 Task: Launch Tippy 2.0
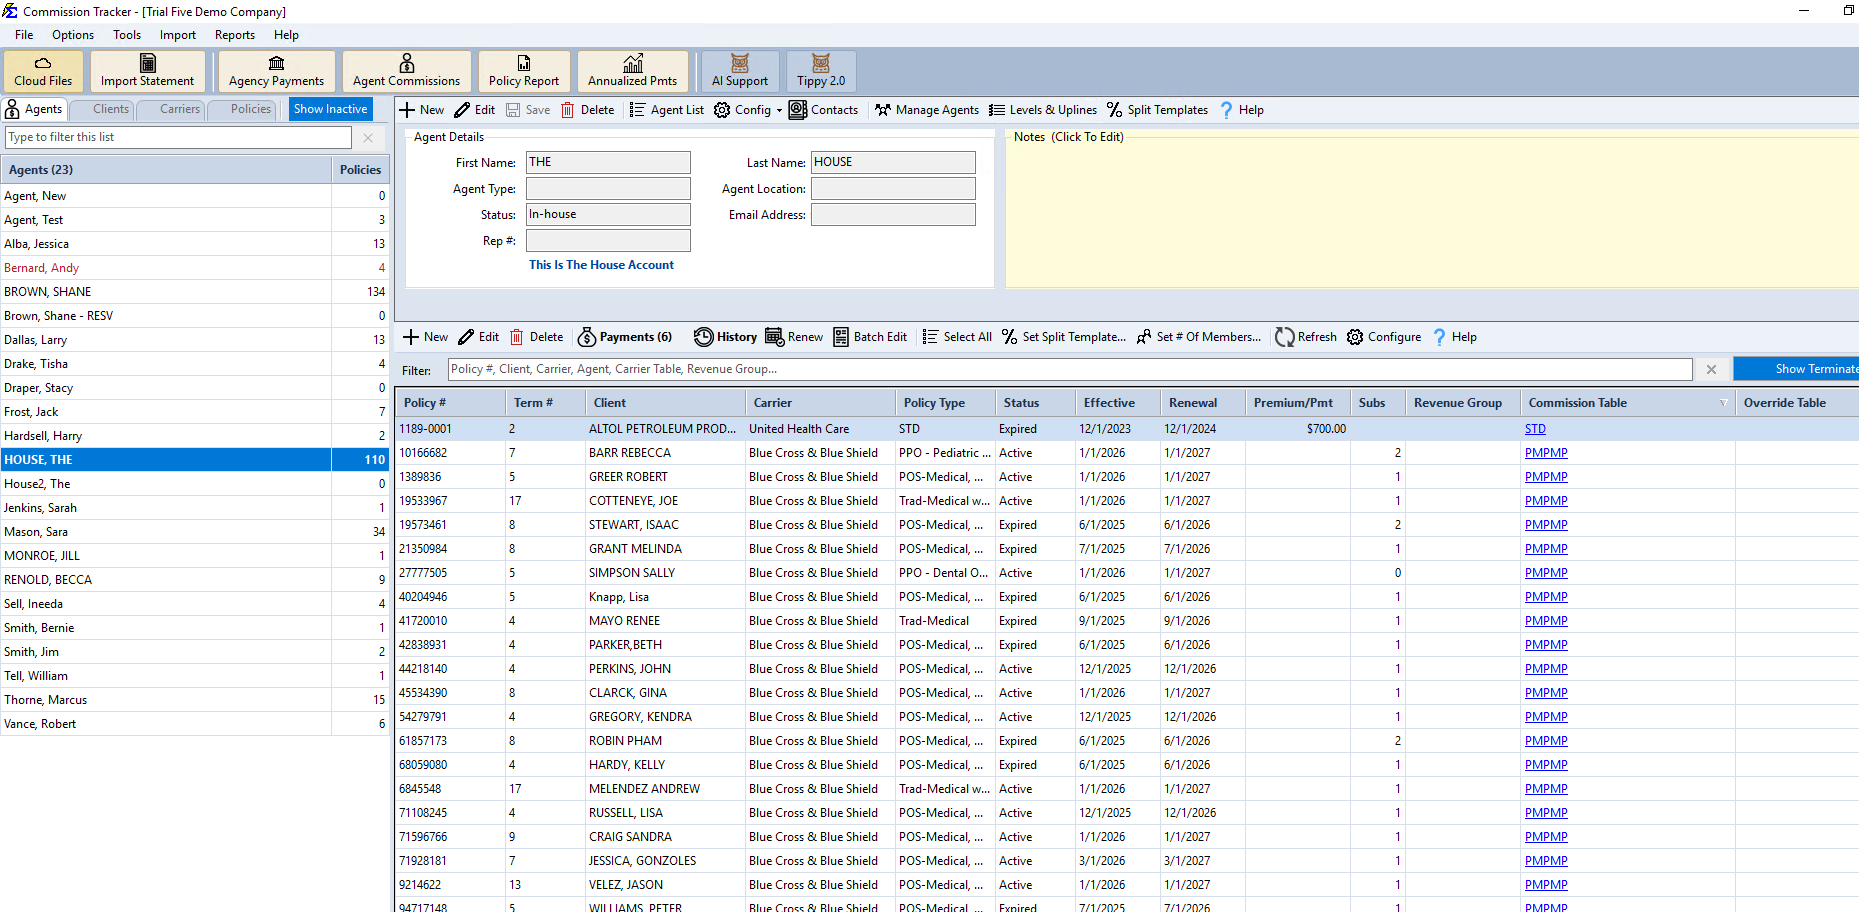tap(821, 71)
